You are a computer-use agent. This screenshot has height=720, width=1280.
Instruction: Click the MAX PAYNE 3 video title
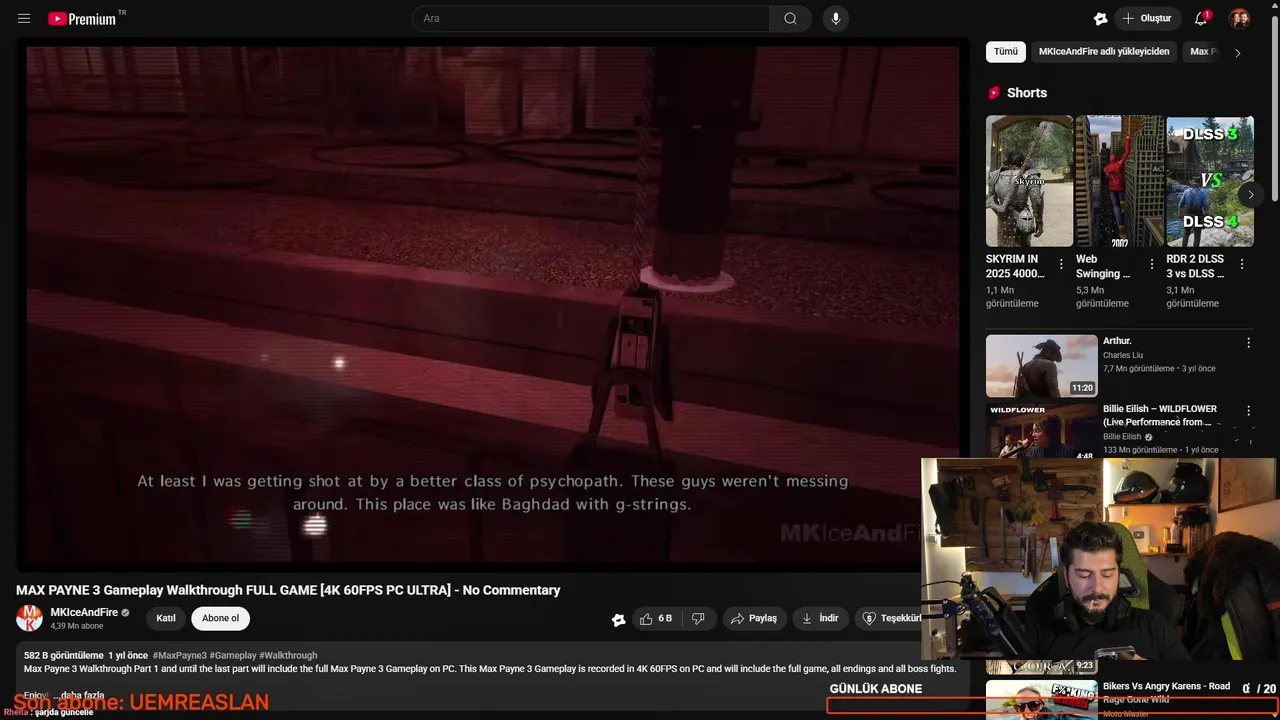(x=288, y=590)
